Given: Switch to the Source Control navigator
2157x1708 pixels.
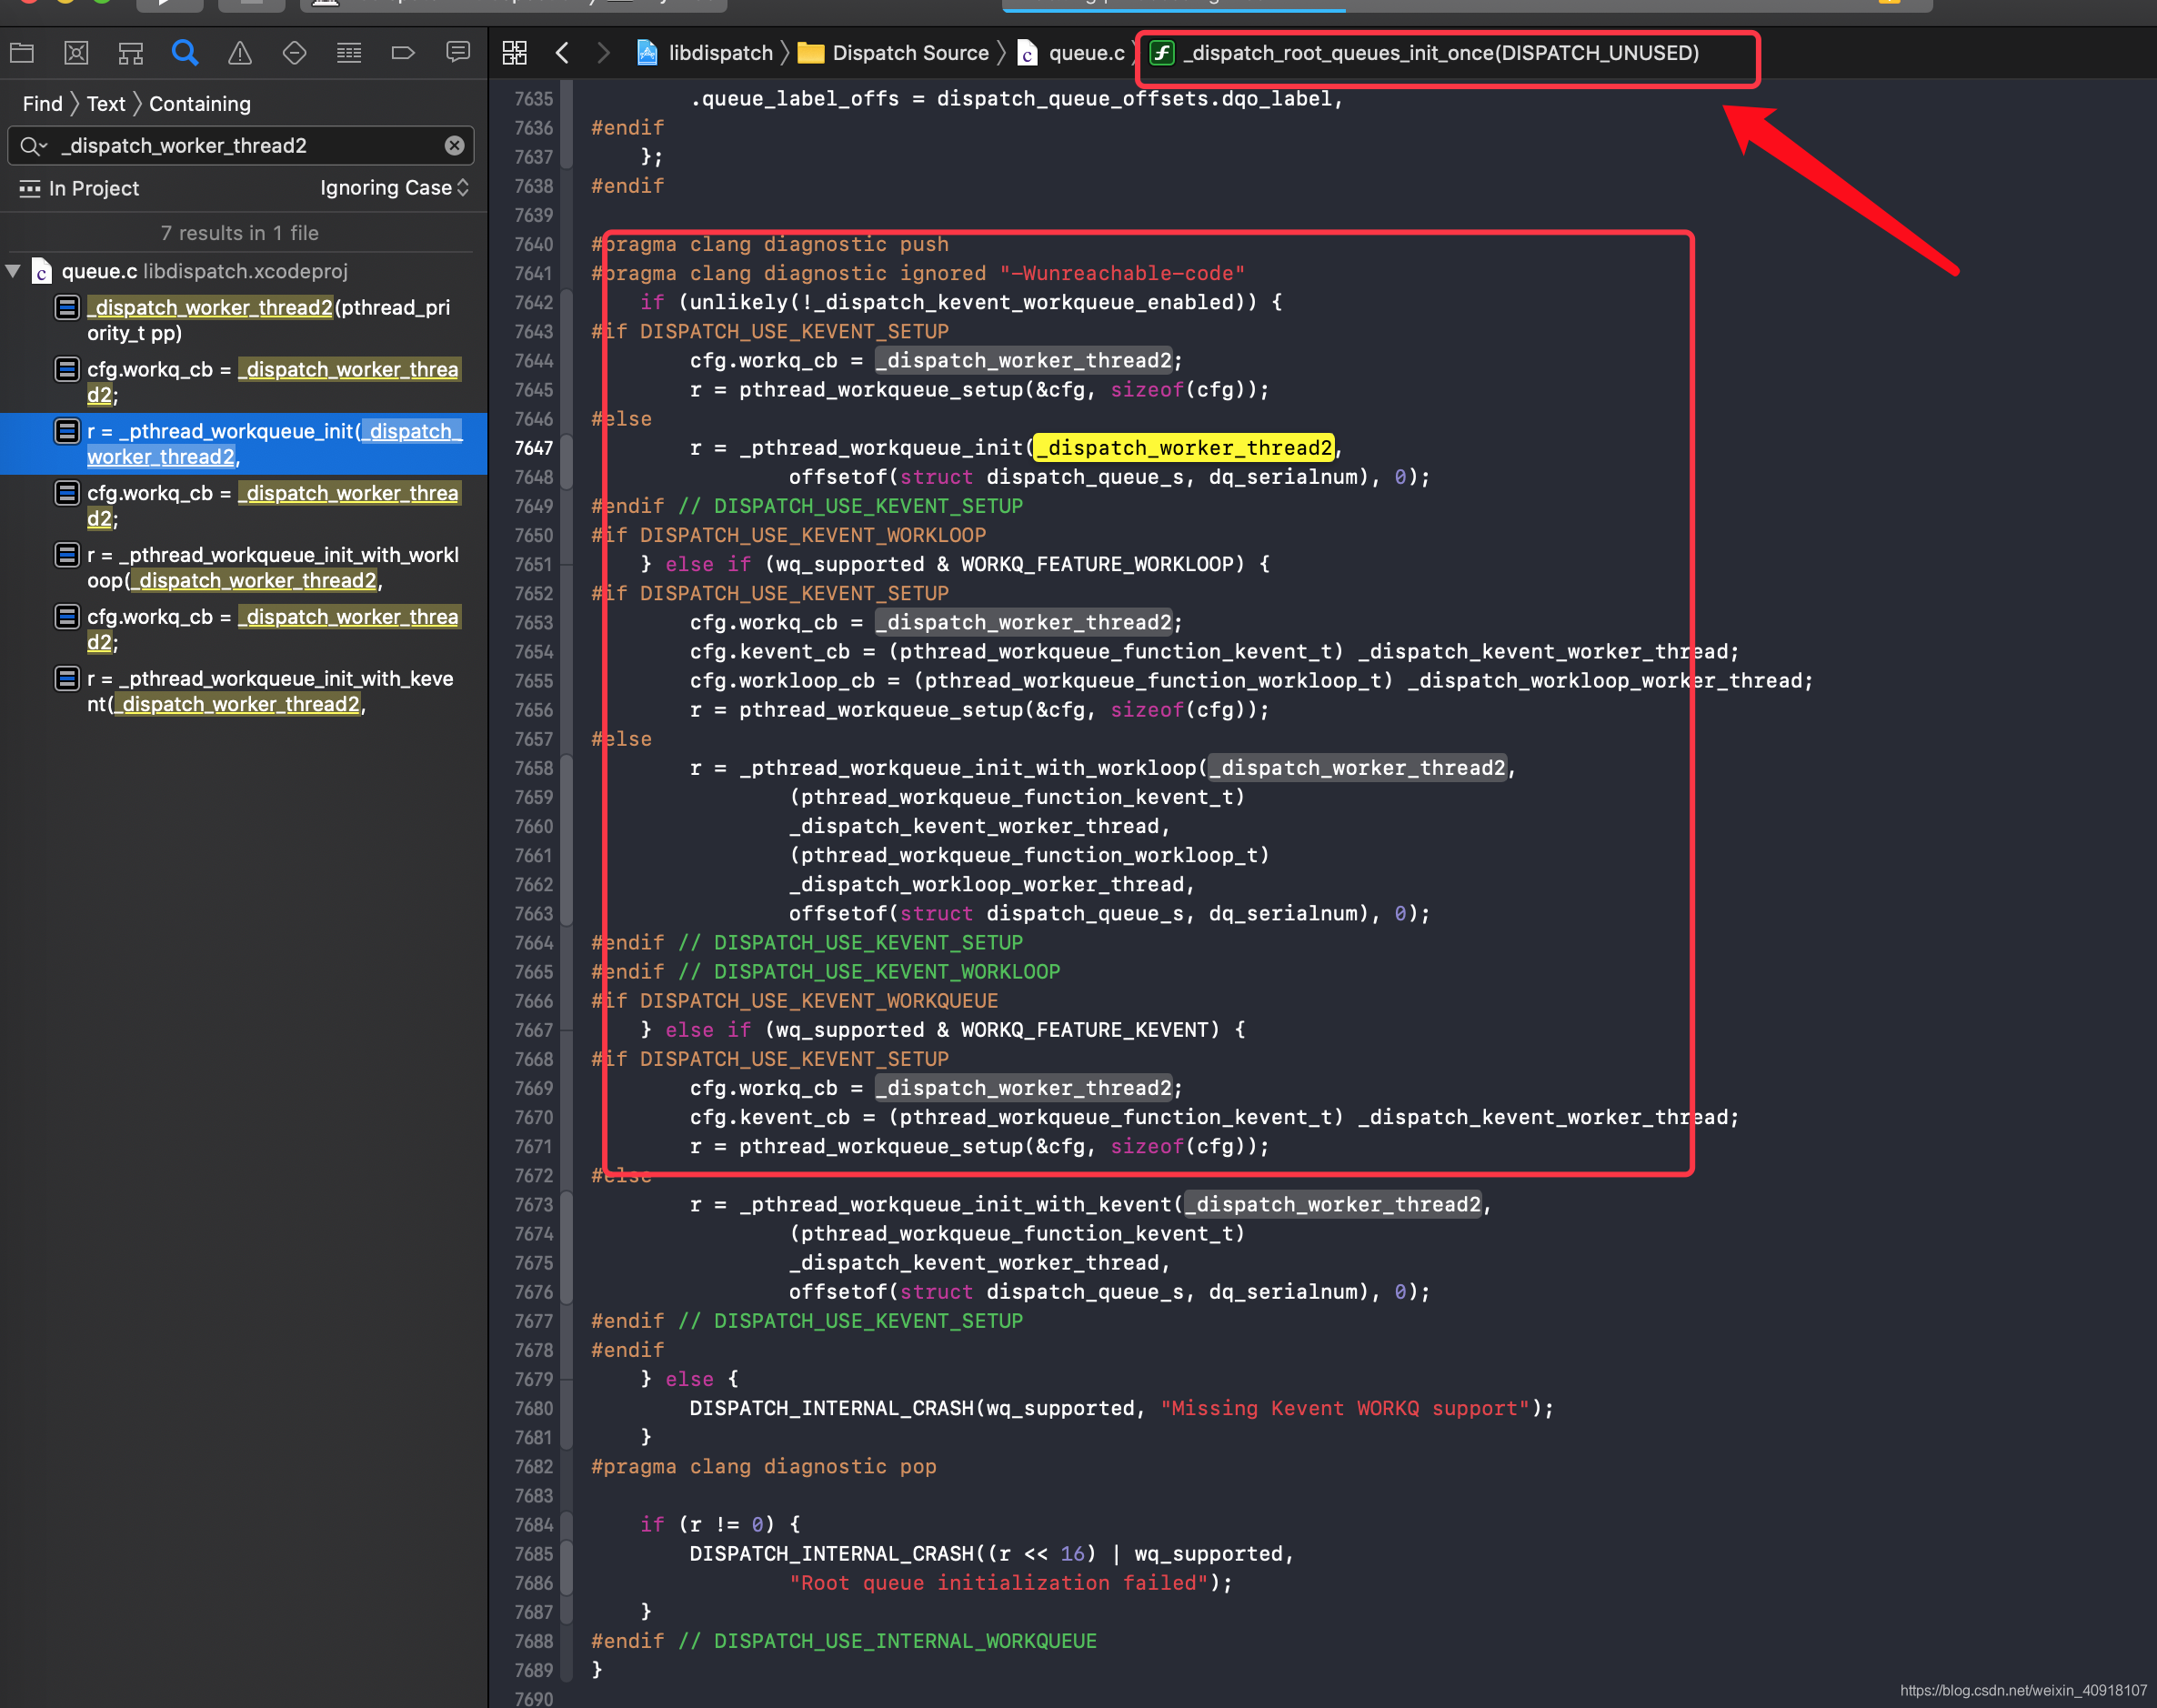Looking at the screenshot, I should [76, 53].
